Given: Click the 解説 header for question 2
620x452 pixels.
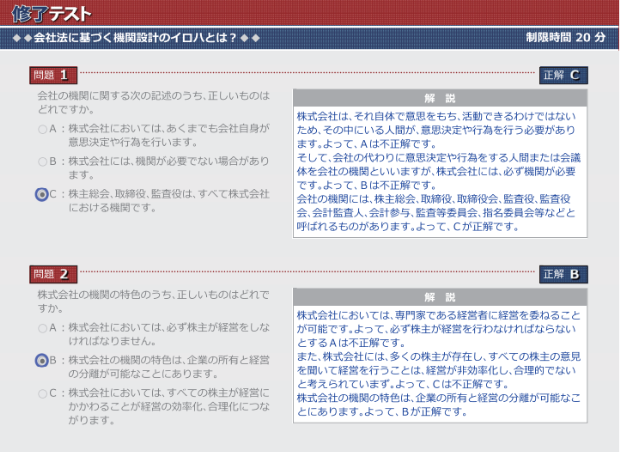Looking at the screenshot, I should tap(440, 297).
